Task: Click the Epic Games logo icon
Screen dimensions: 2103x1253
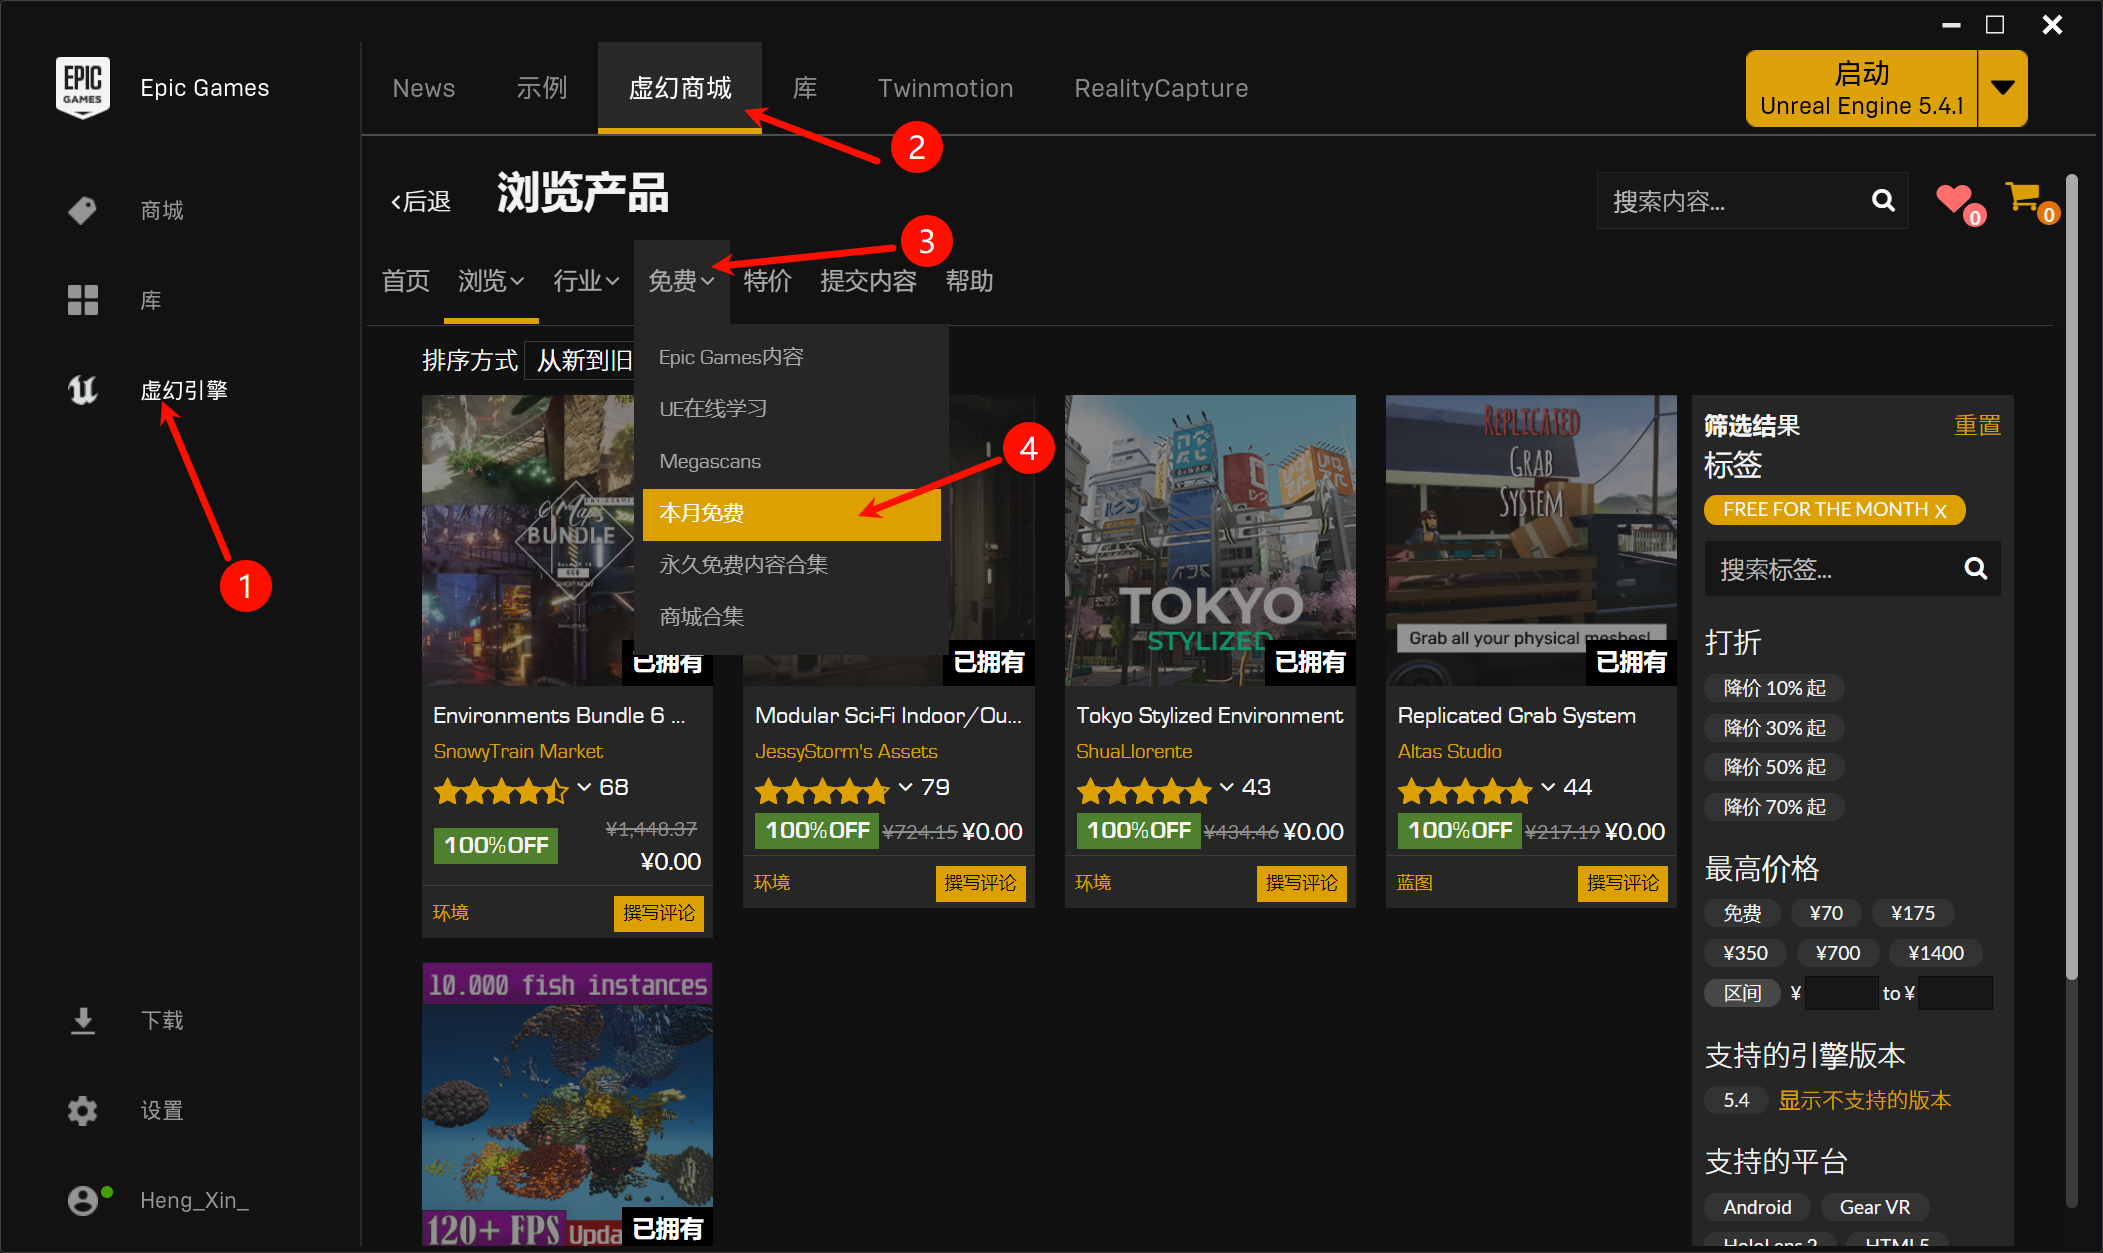Action: coord(83,87)
